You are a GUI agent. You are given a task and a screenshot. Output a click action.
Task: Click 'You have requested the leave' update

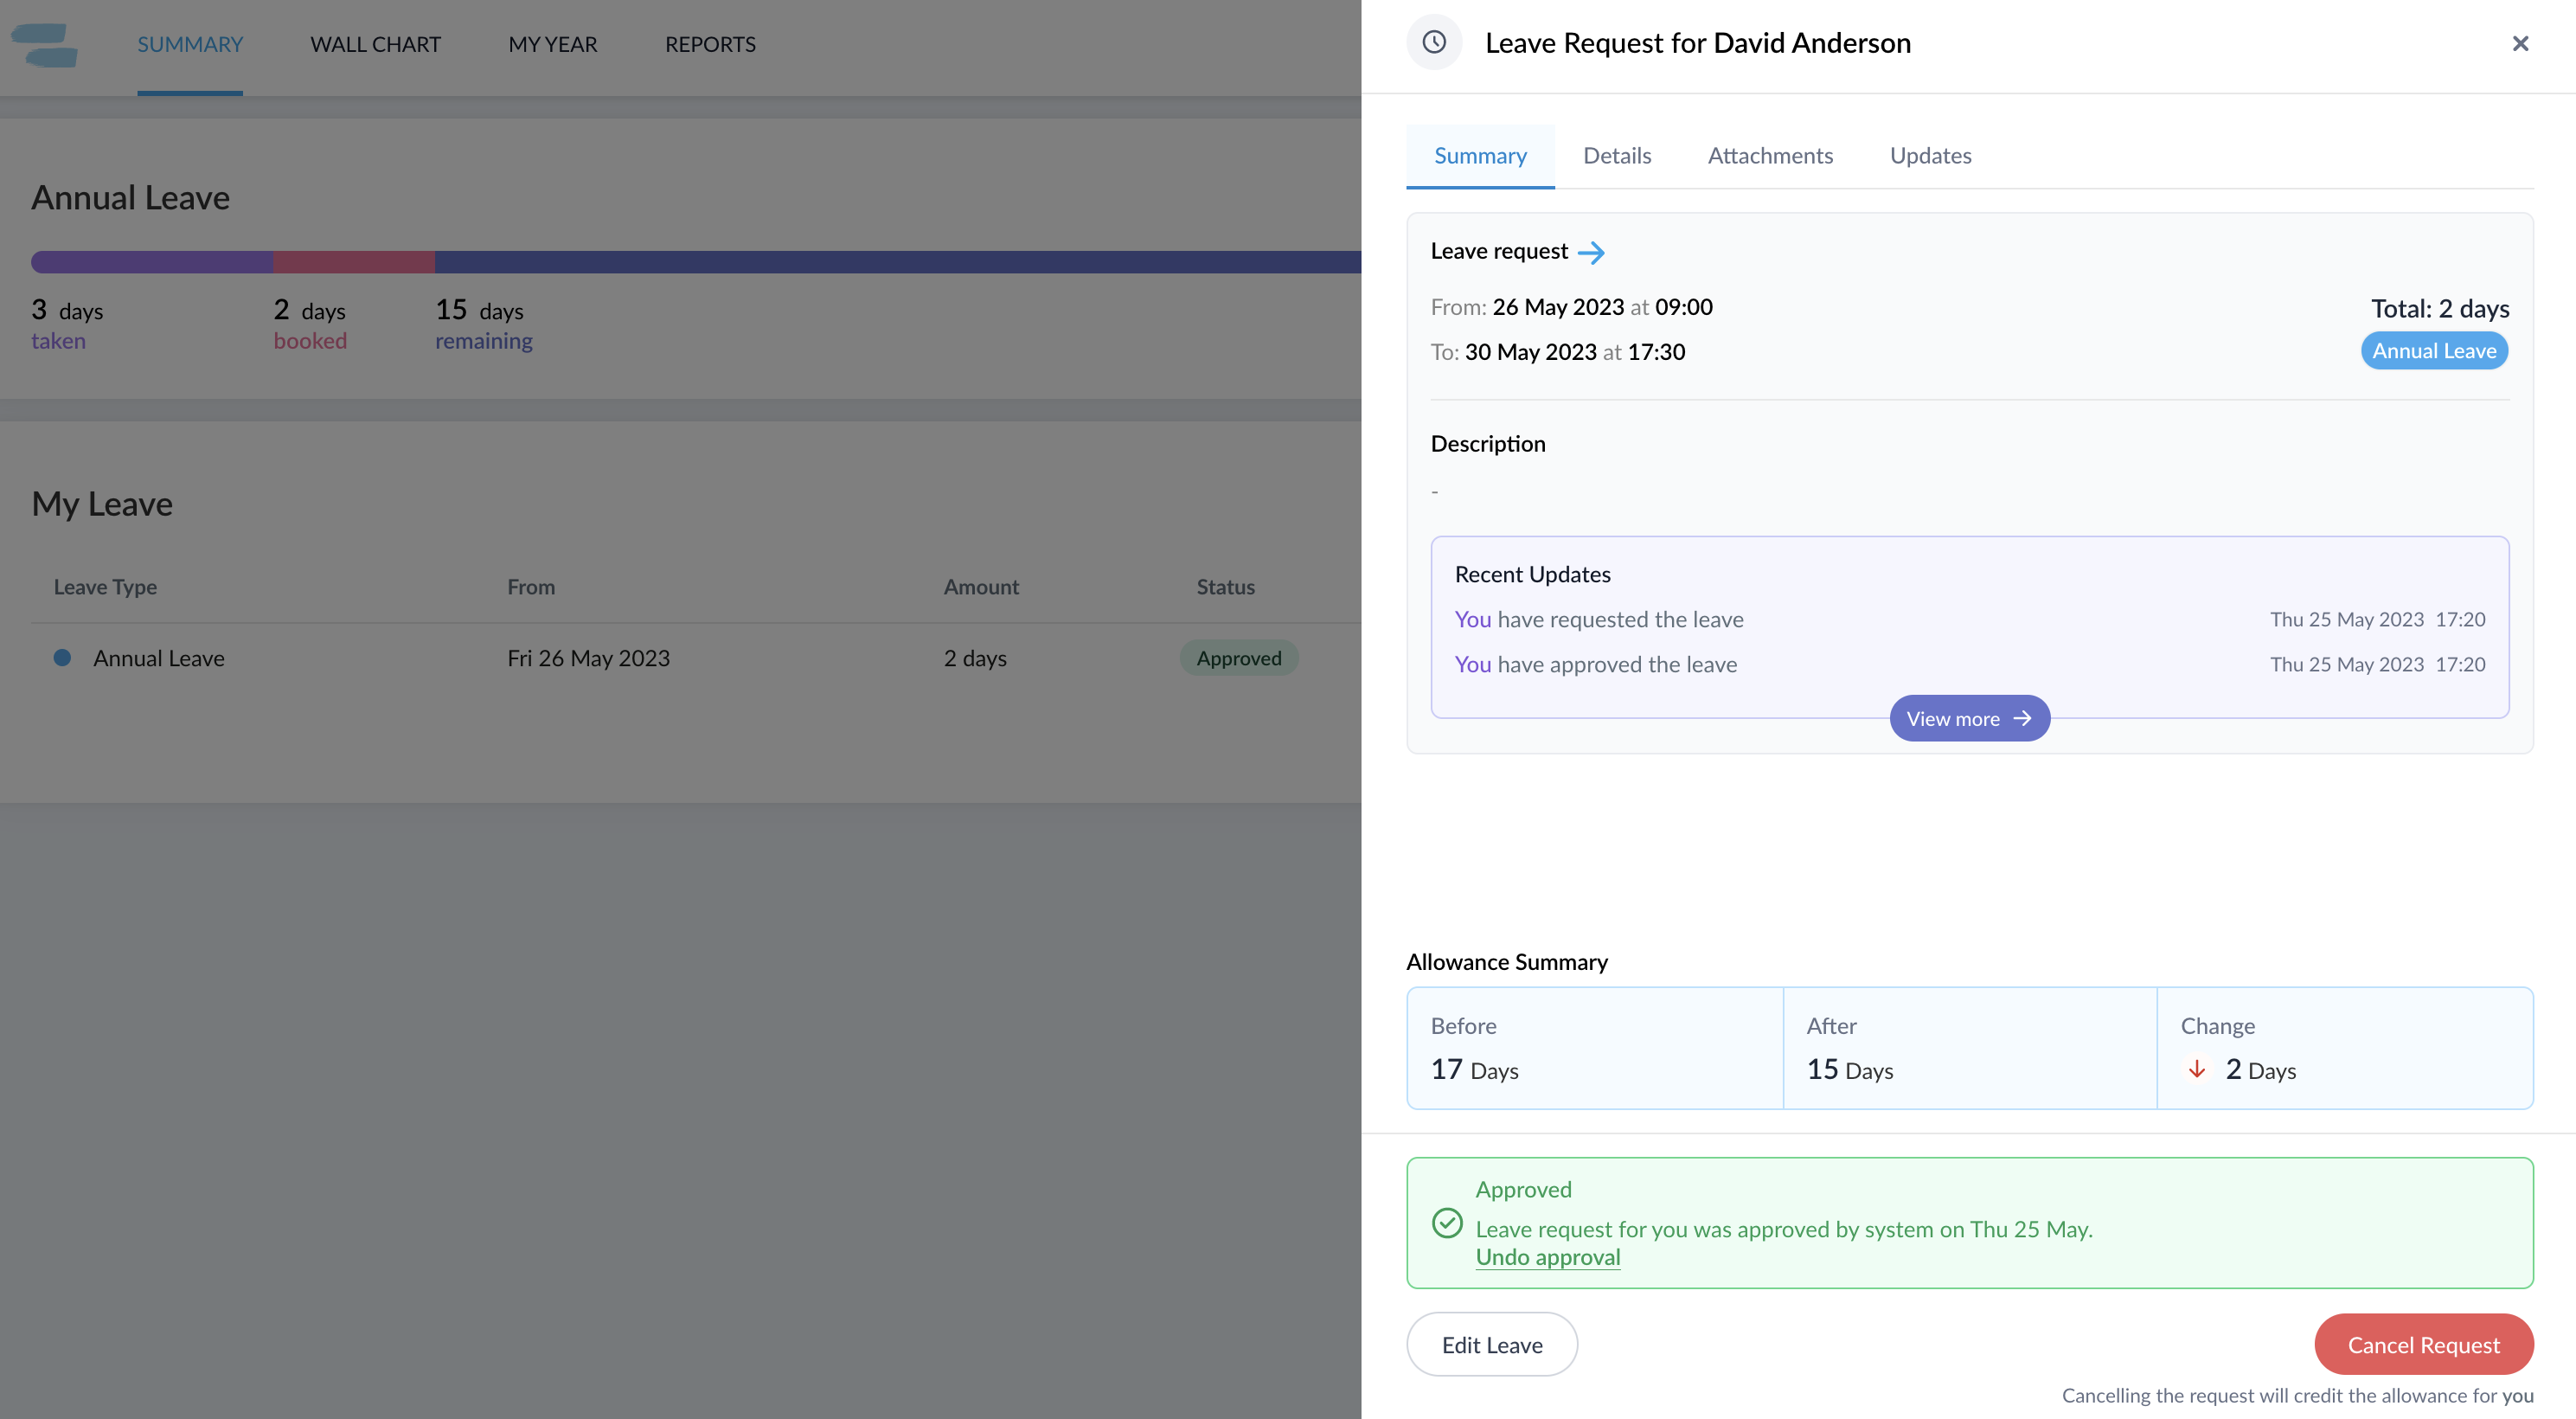(x=1599, y=619)
